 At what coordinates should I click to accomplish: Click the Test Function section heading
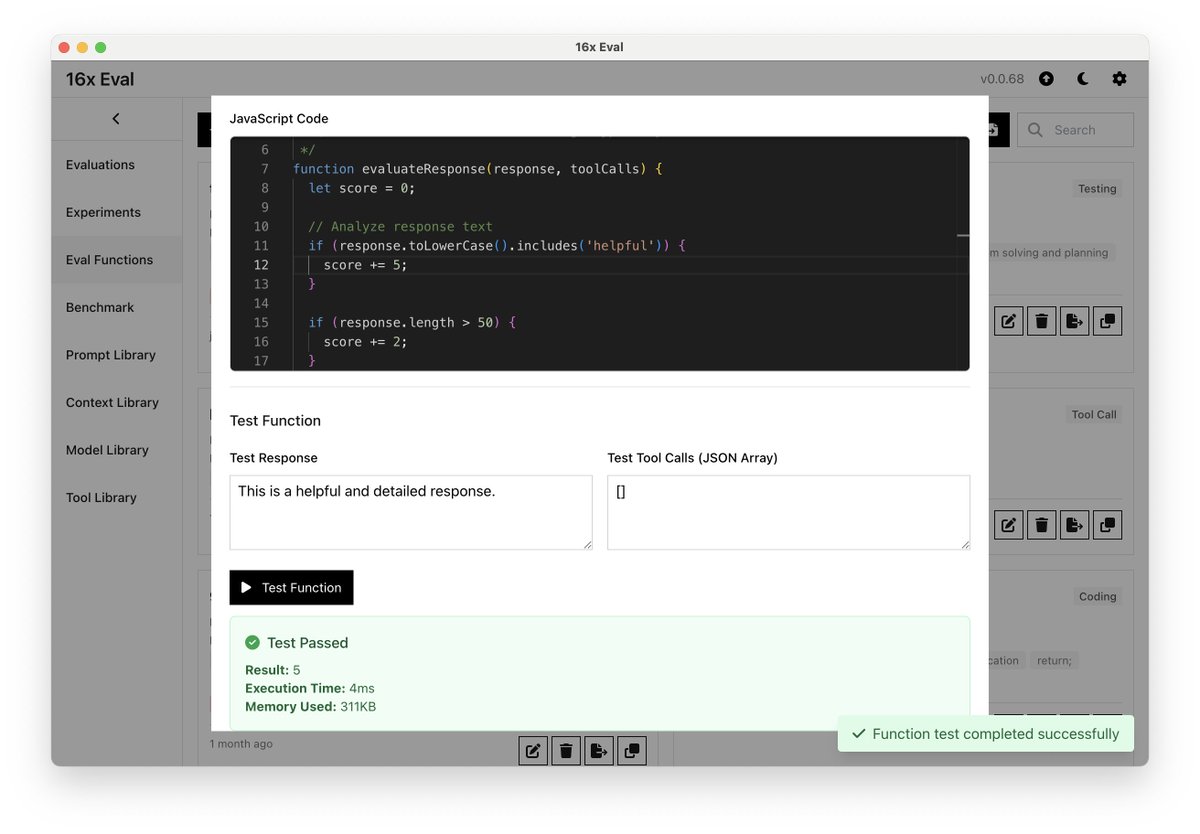coord(275,421)
